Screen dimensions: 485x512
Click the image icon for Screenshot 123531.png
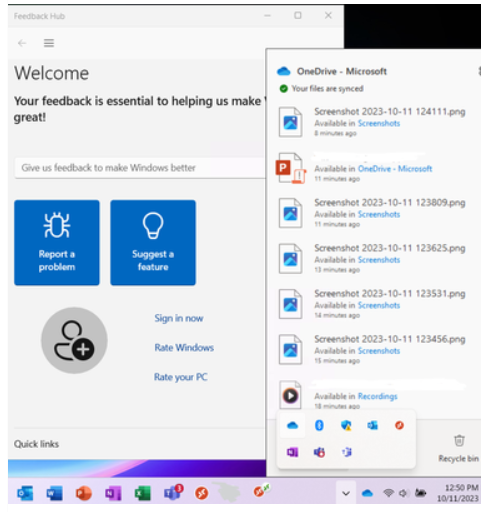click(x=291, y=304)
